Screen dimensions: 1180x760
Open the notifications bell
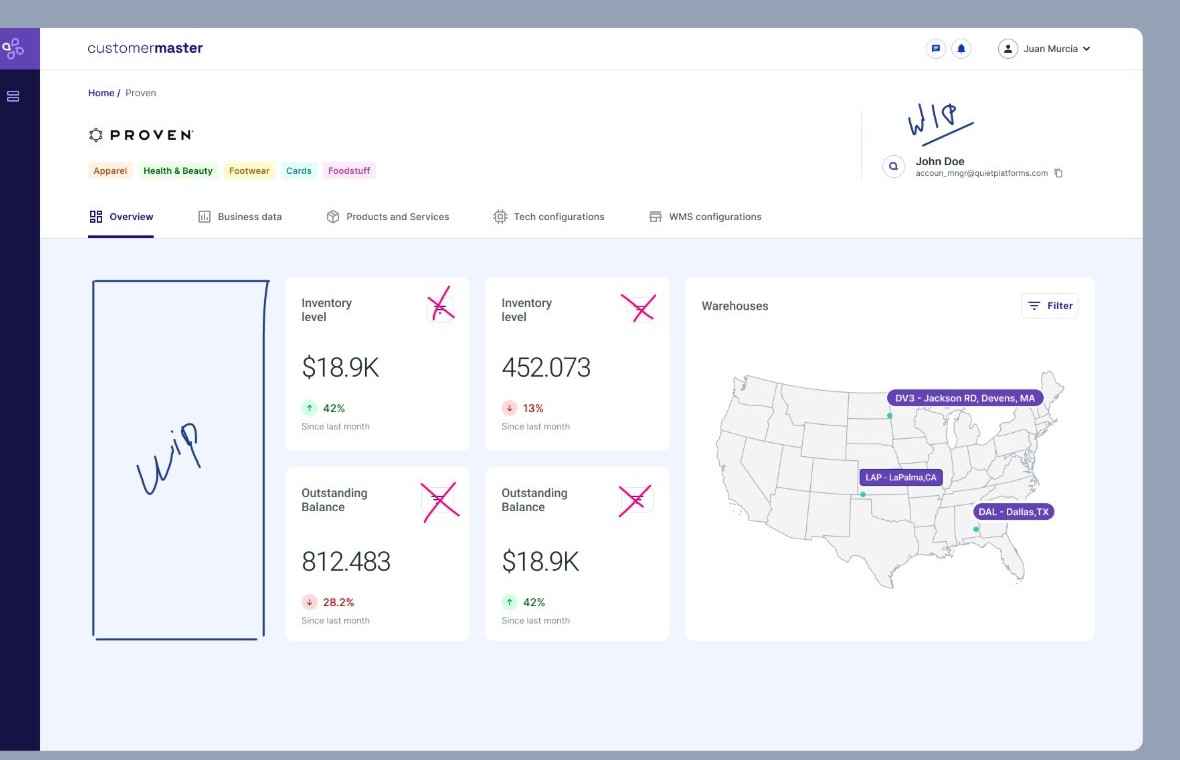[x=961, y=49]
